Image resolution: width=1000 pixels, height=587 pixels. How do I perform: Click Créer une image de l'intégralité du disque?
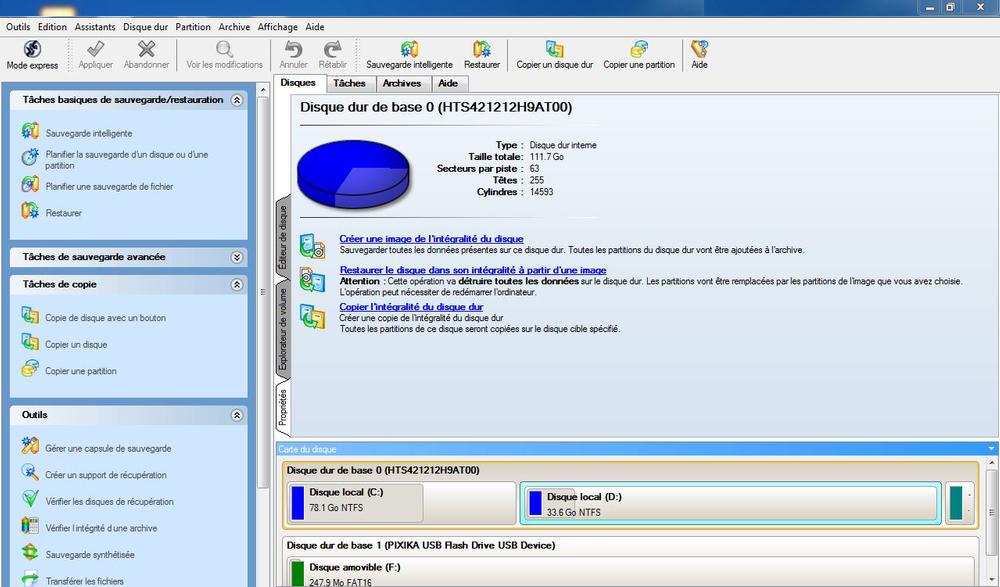click(431, 239)
